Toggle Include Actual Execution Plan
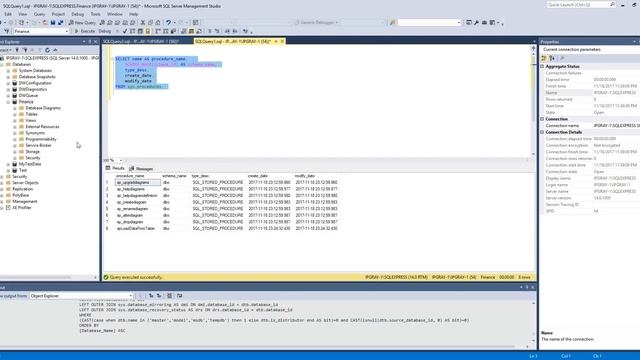This screenshot has height=360, width=640. tap(157, 31)
